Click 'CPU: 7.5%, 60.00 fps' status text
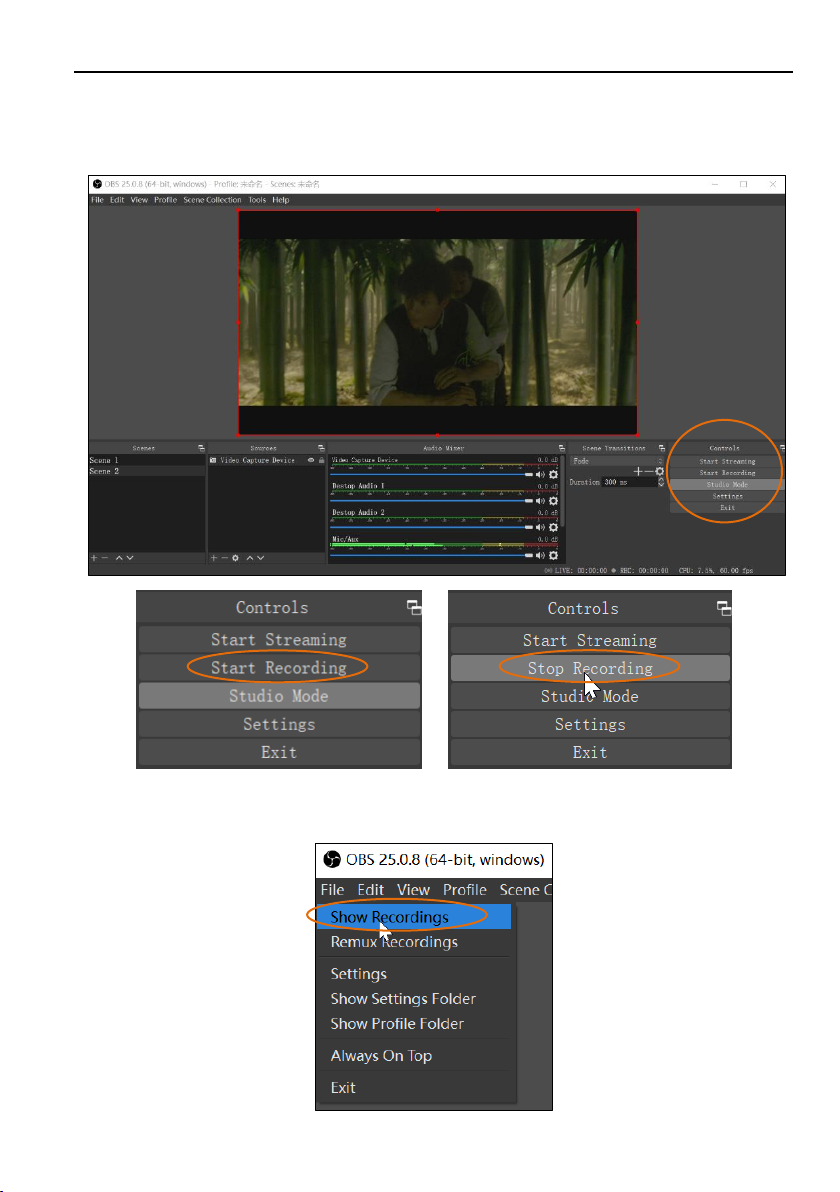 [x=715, y=570]
